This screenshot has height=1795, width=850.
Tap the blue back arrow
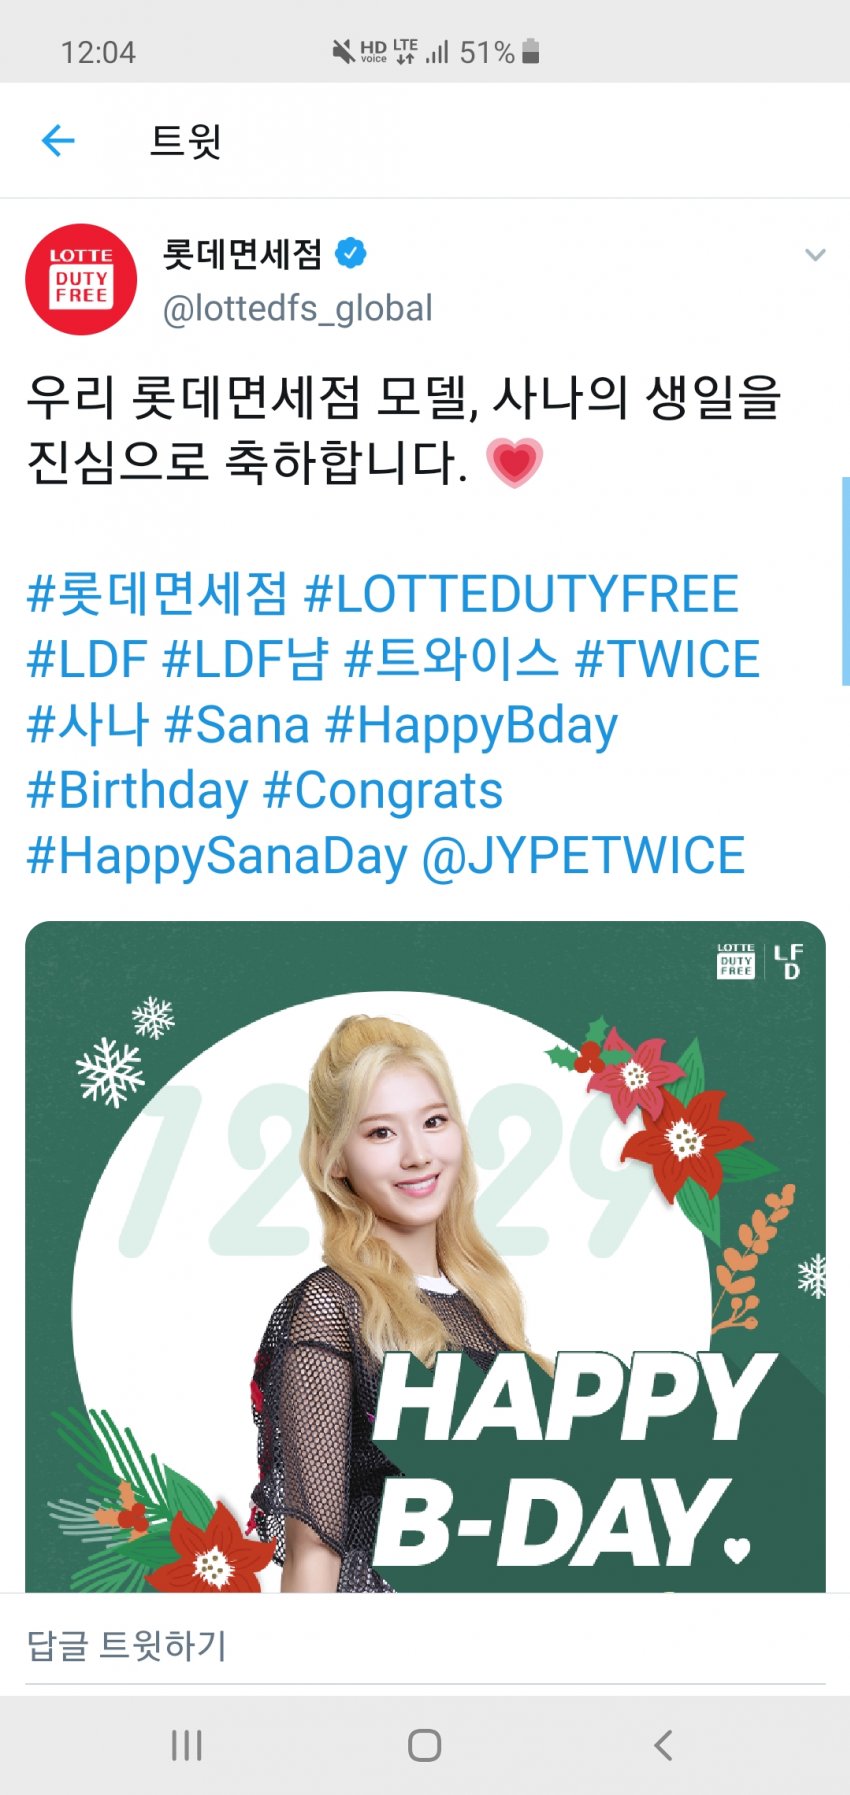58,141
